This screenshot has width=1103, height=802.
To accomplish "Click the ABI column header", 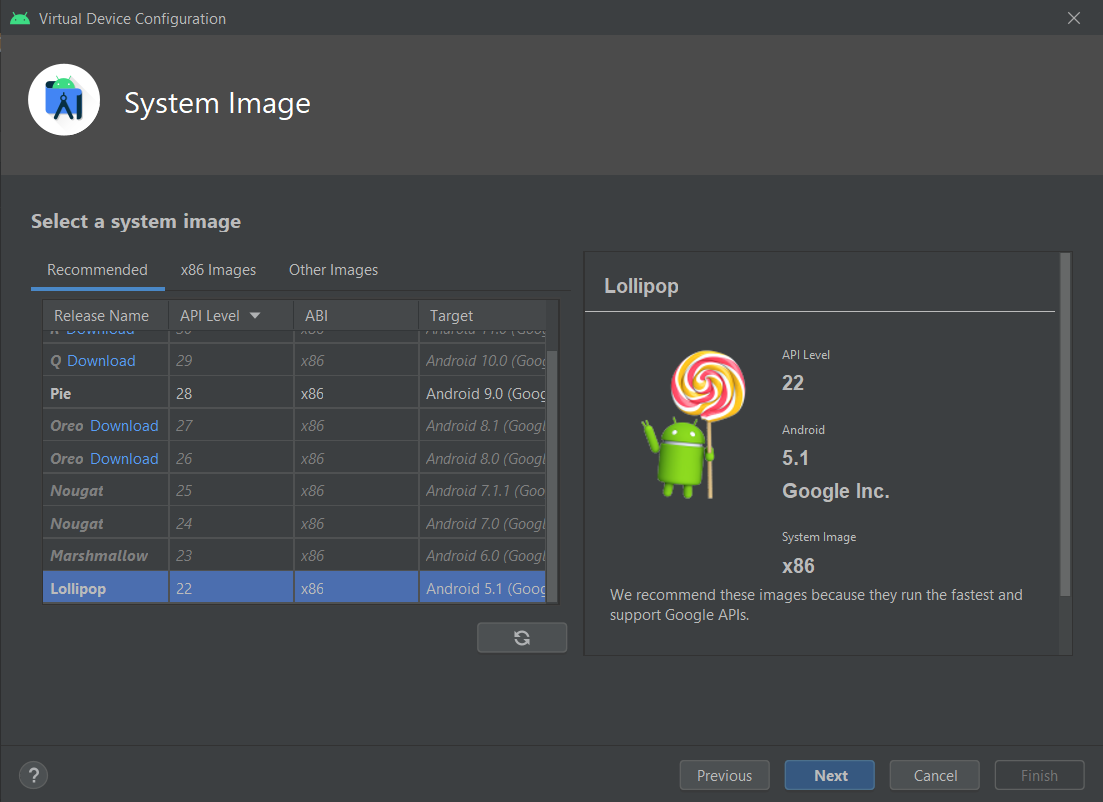I will pos(356,316).
